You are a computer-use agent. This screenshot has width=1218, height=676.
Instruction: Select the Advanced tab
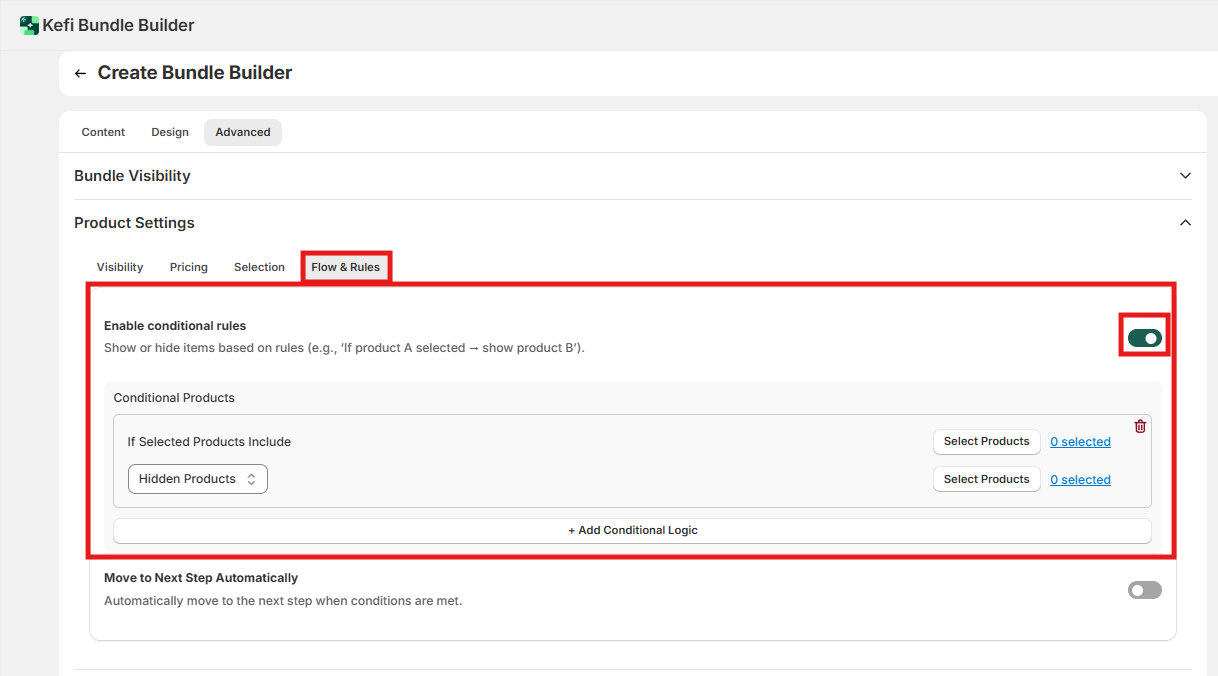[243, 132]
